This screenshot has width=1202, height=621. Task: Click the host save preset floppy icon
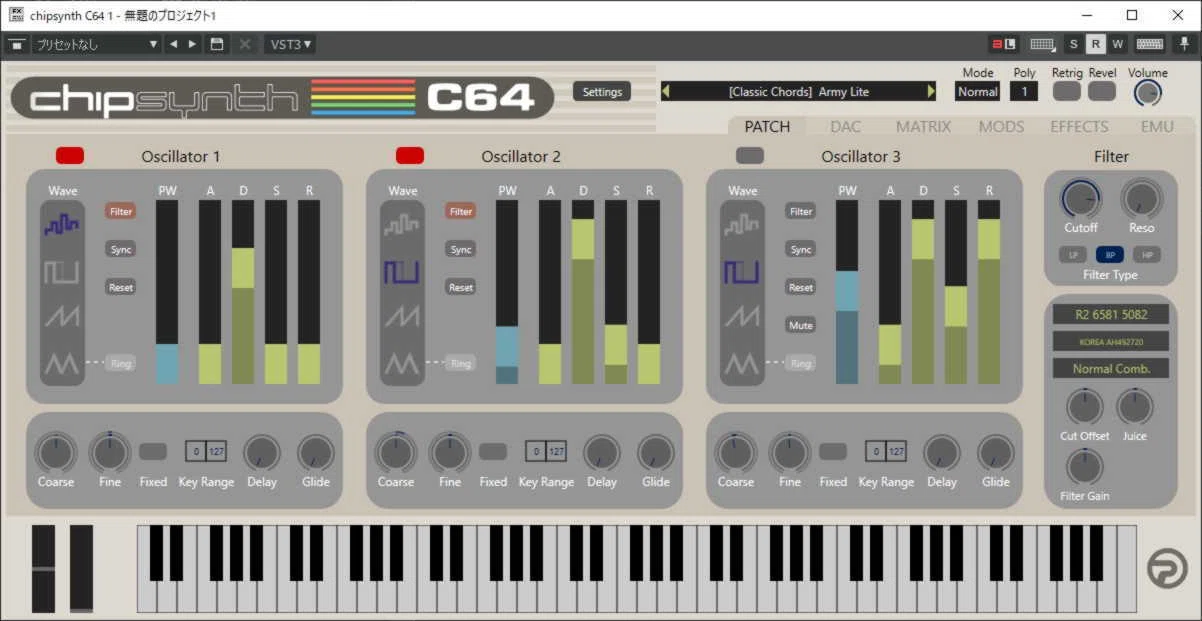(217, 44)
